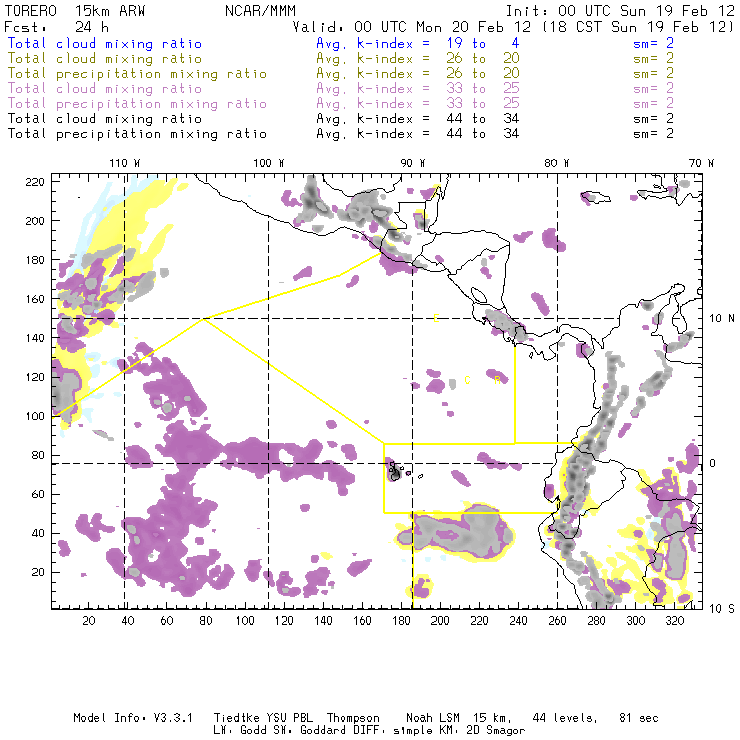Select the "44 levels," footer text
The width and height of the screenshot is (740, 740).
565,718
